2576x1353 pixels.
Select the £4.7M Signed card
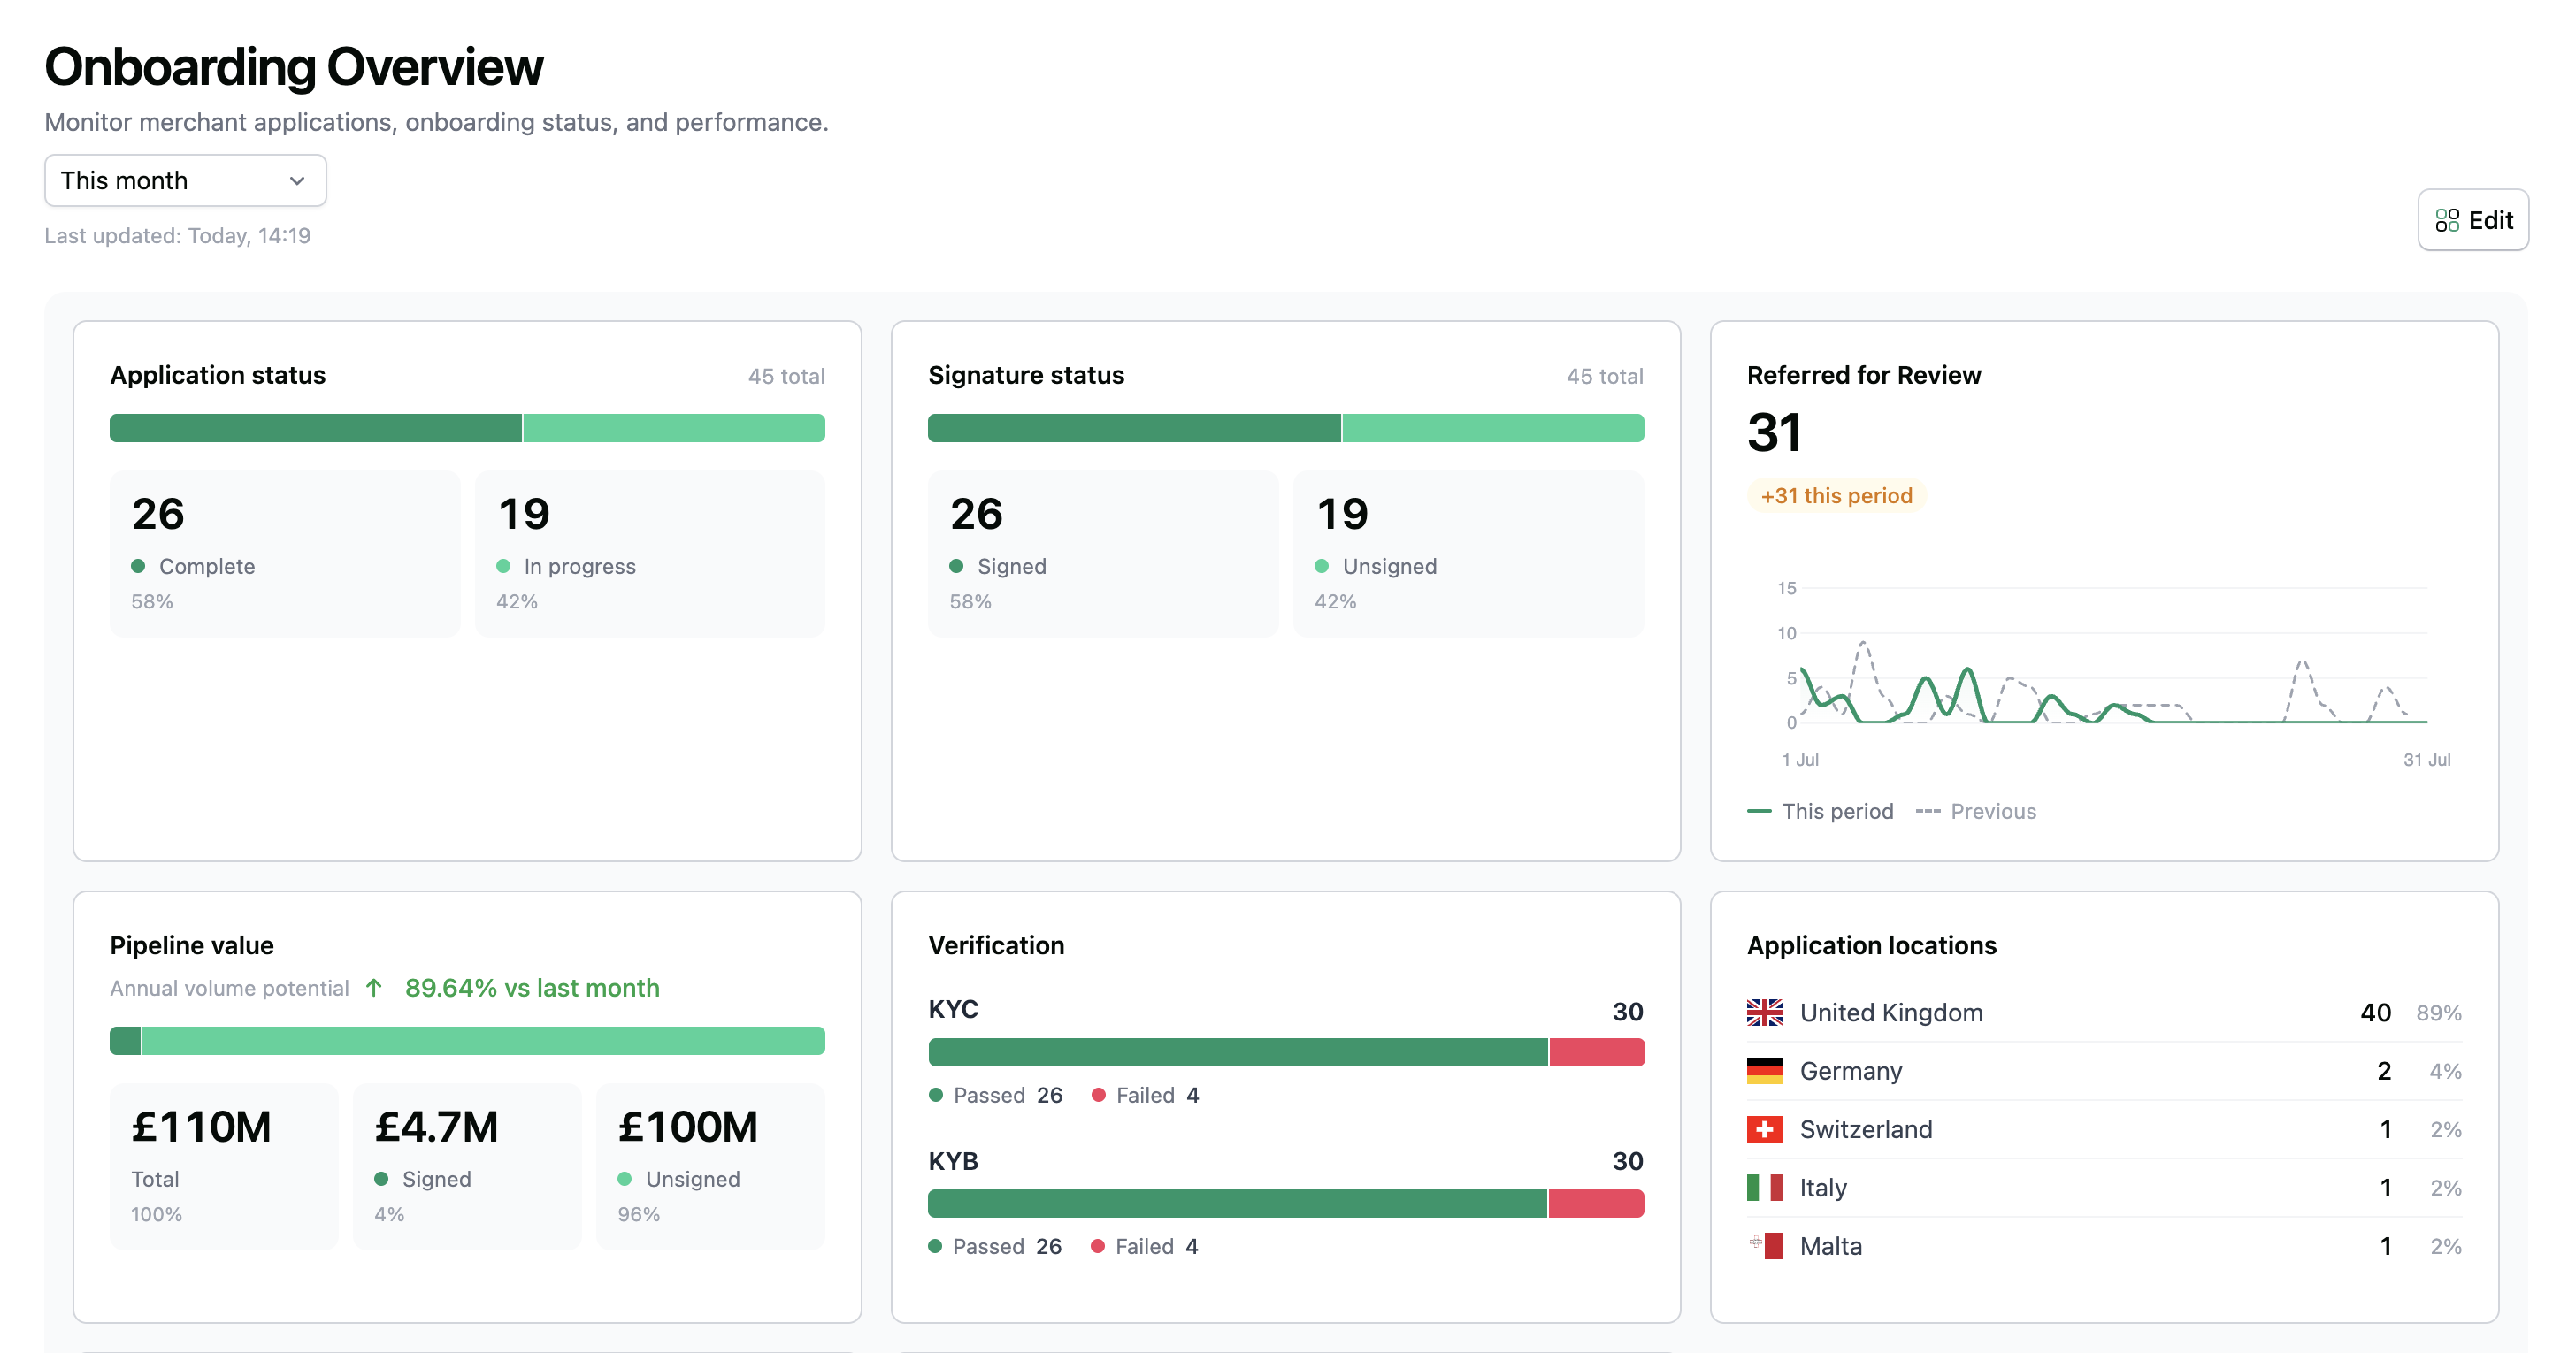pyautogui.click(x=467, y=1166)
